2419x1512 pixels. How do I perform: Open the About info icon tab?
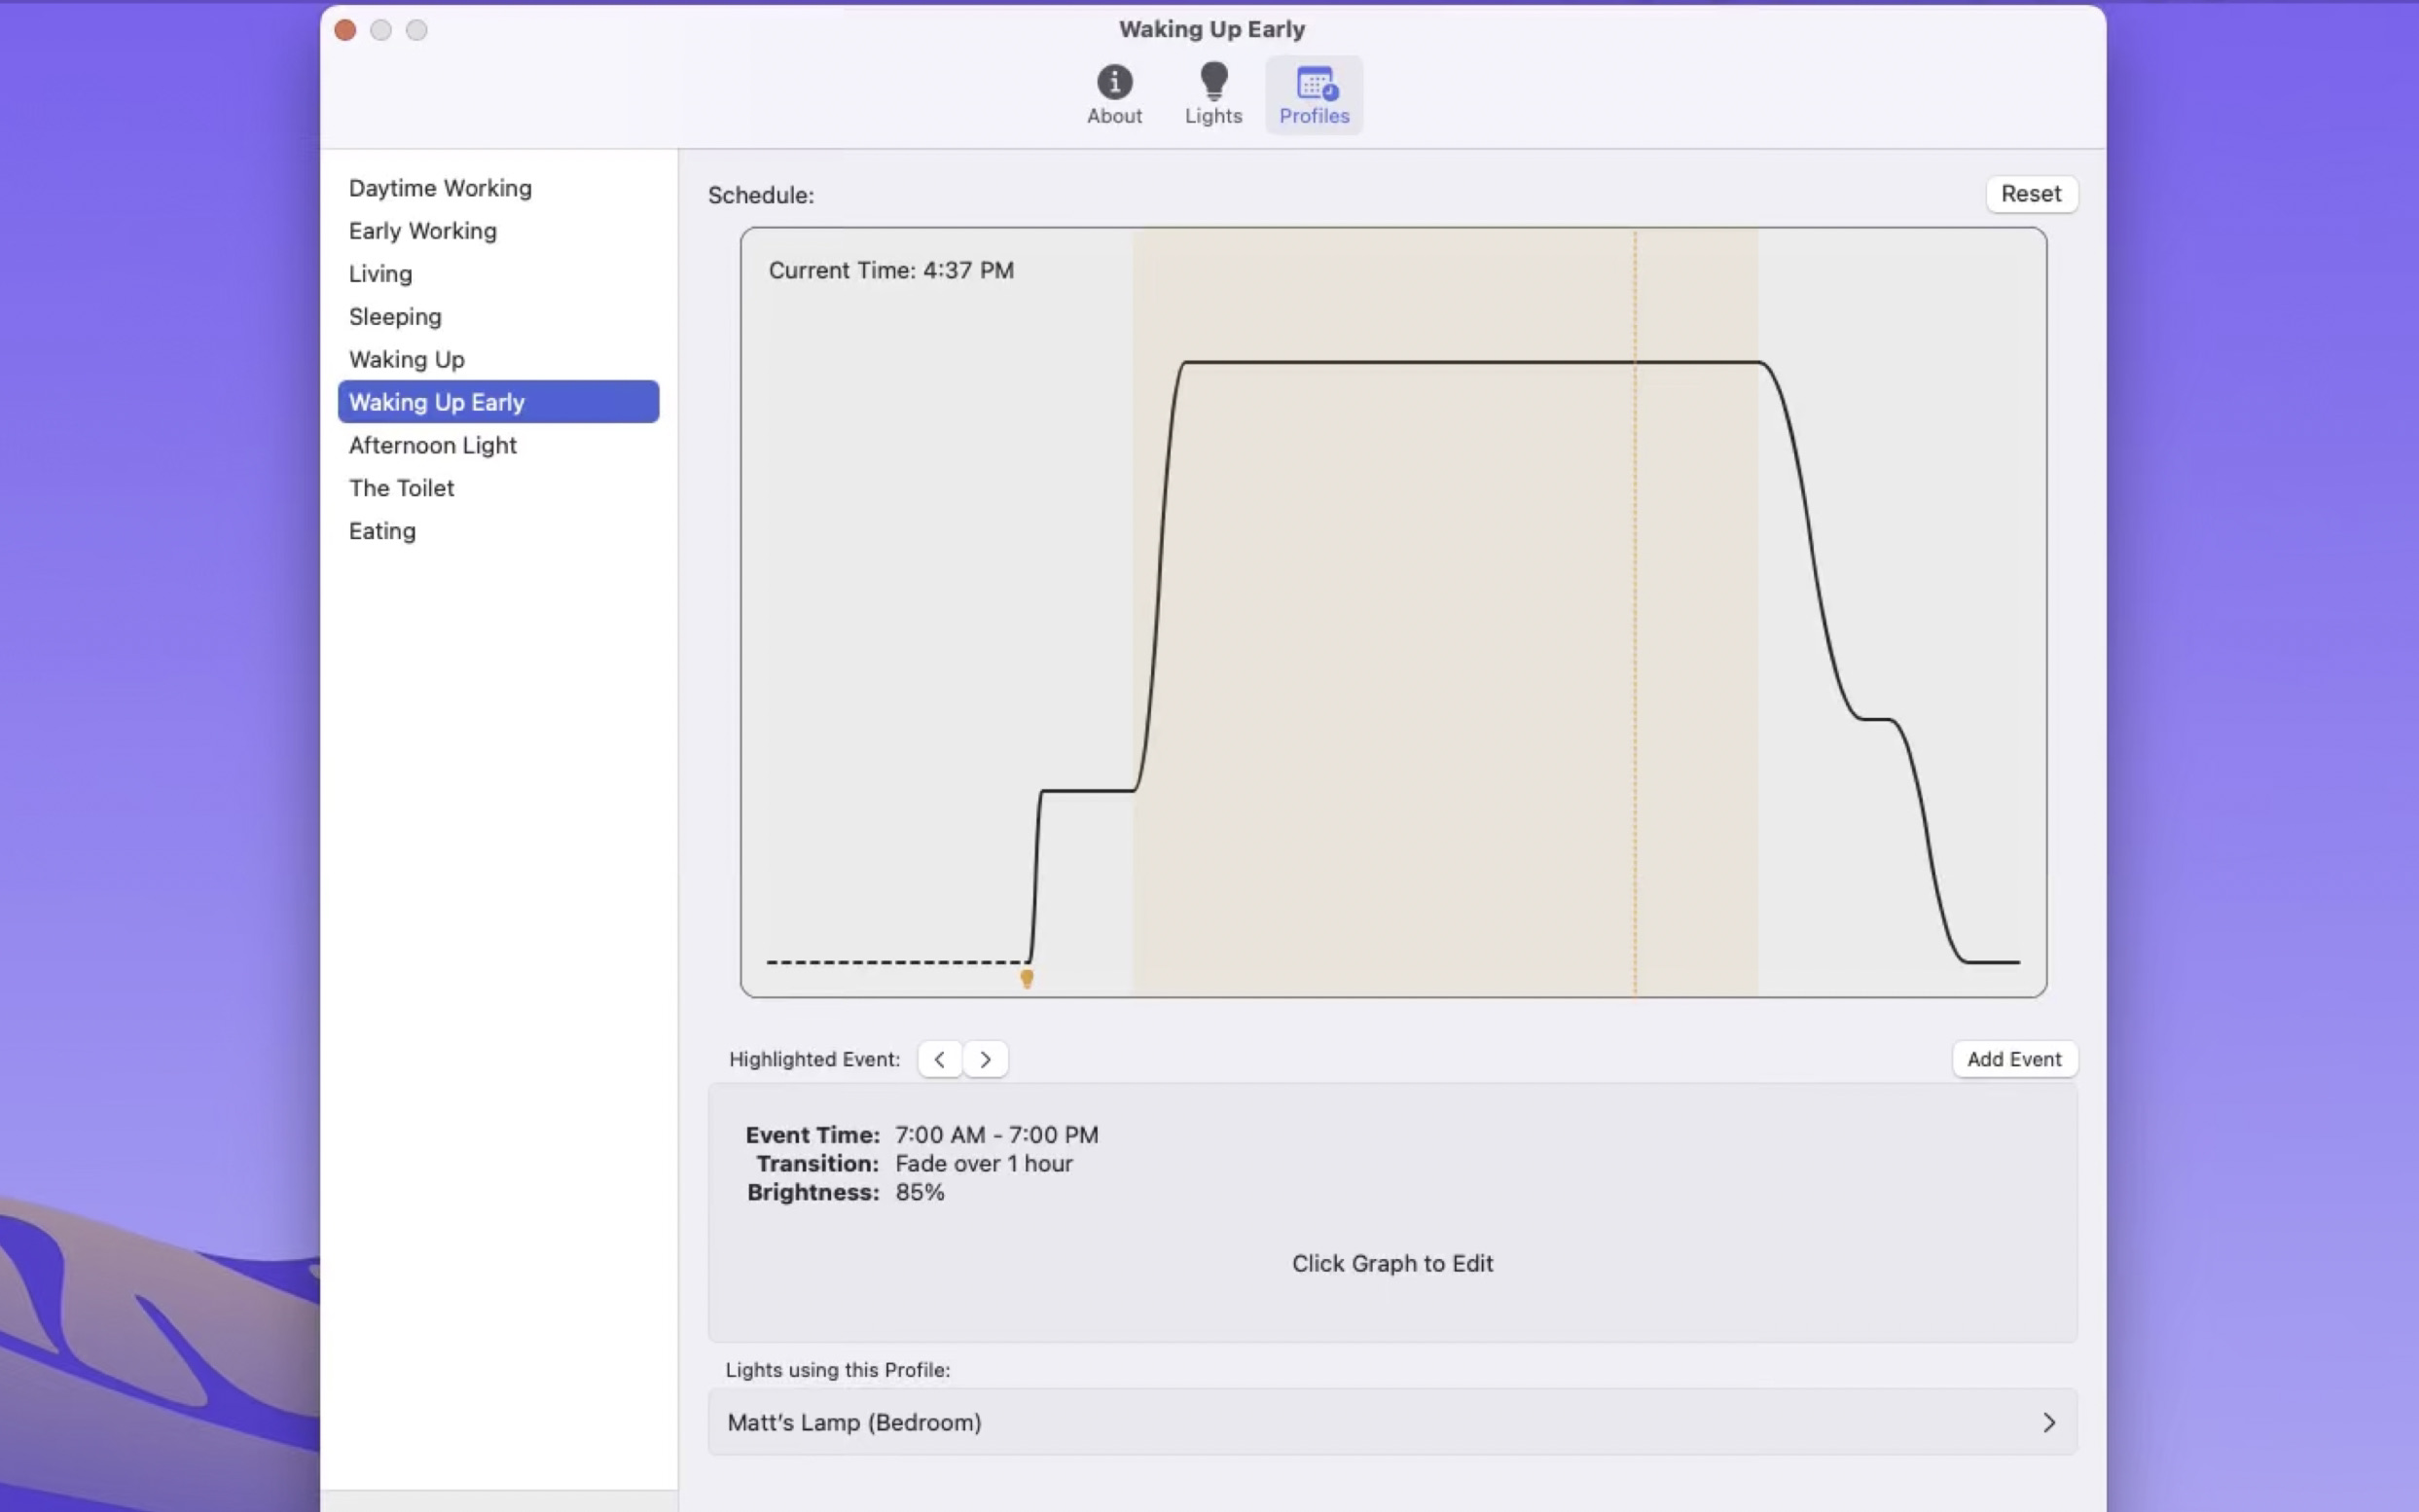[x=1114, y=94]
